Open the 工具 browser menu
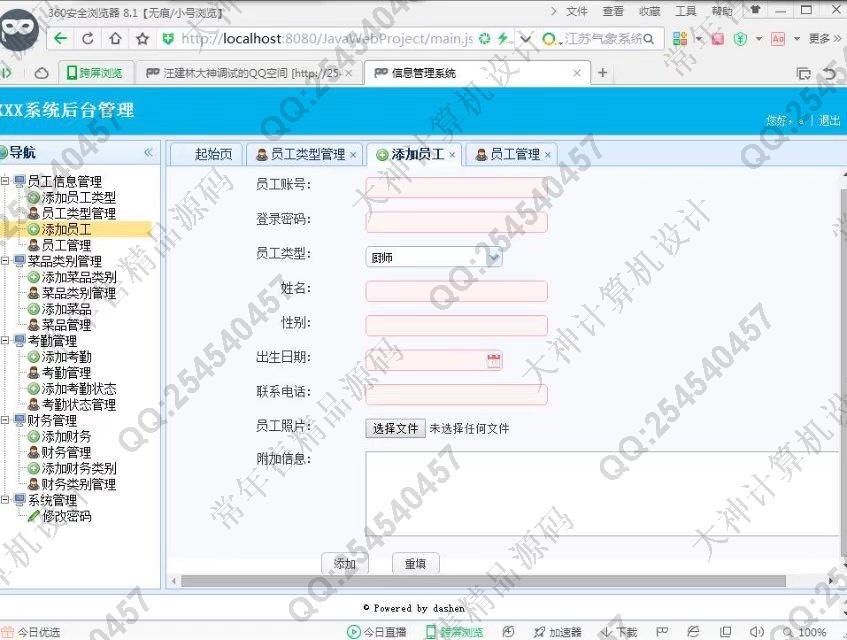Image resolution: width=847 pixels, height=640 pixels. (x=686, y=11)
